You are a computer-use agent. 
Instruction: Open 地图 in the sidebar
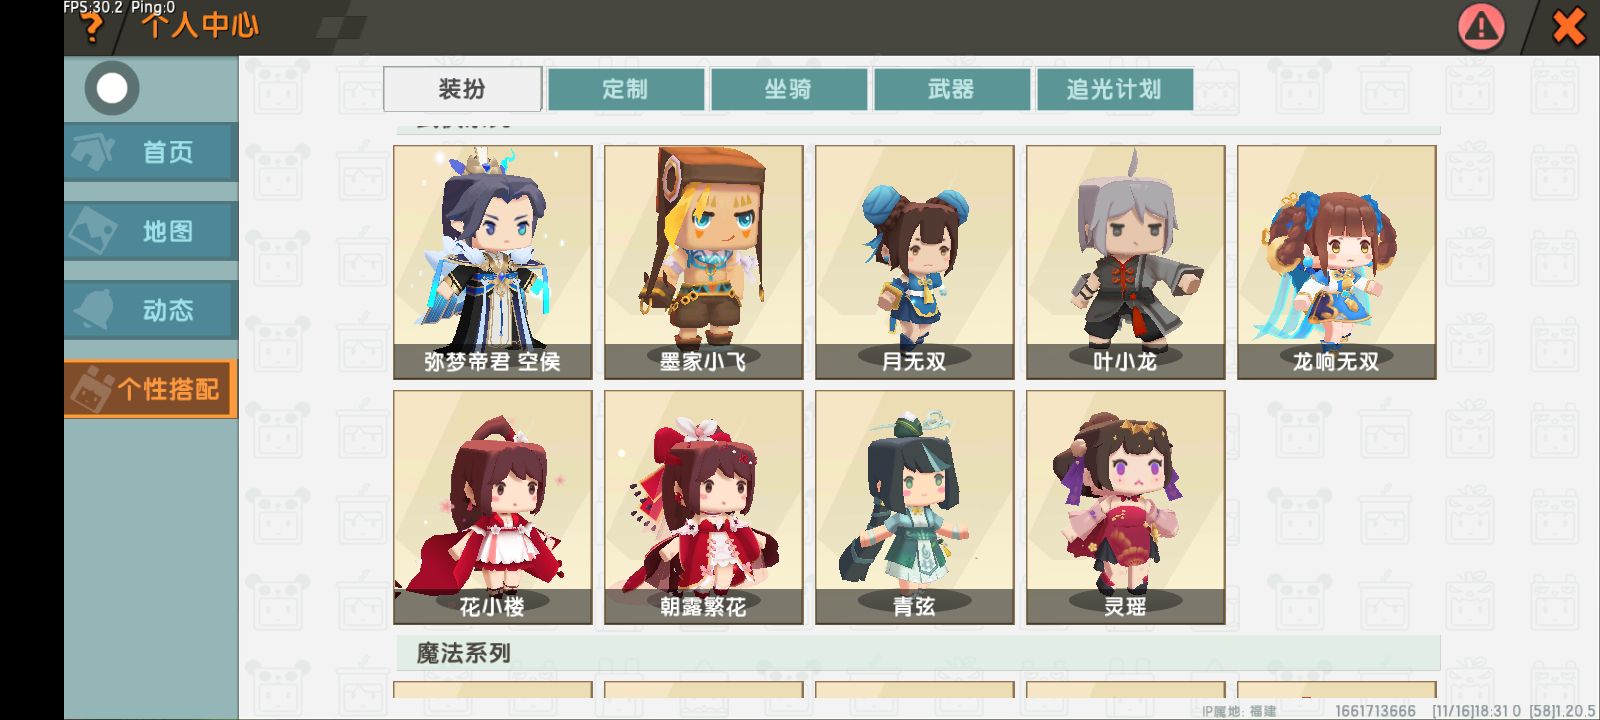pyautogui.click(x=151, y=231)
